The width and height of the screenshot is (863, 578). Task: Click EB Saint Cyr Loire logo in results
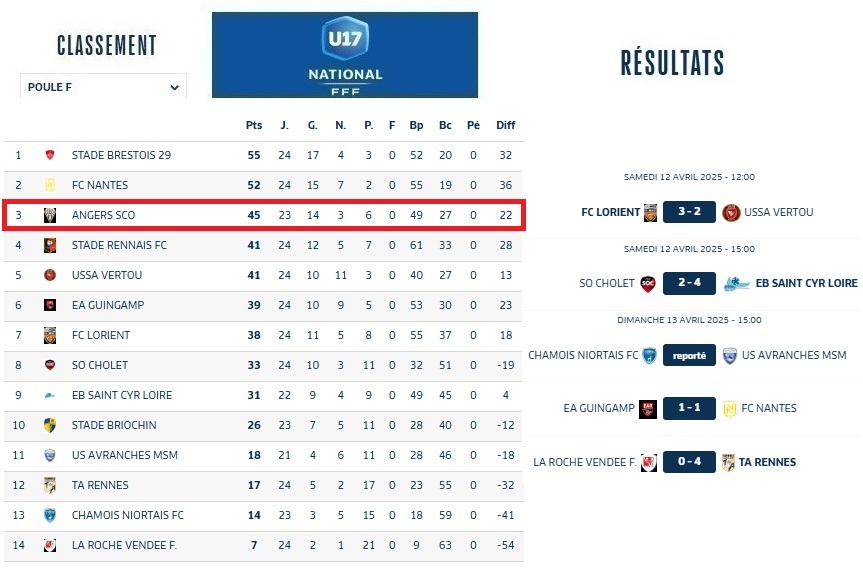click(737, 283)
